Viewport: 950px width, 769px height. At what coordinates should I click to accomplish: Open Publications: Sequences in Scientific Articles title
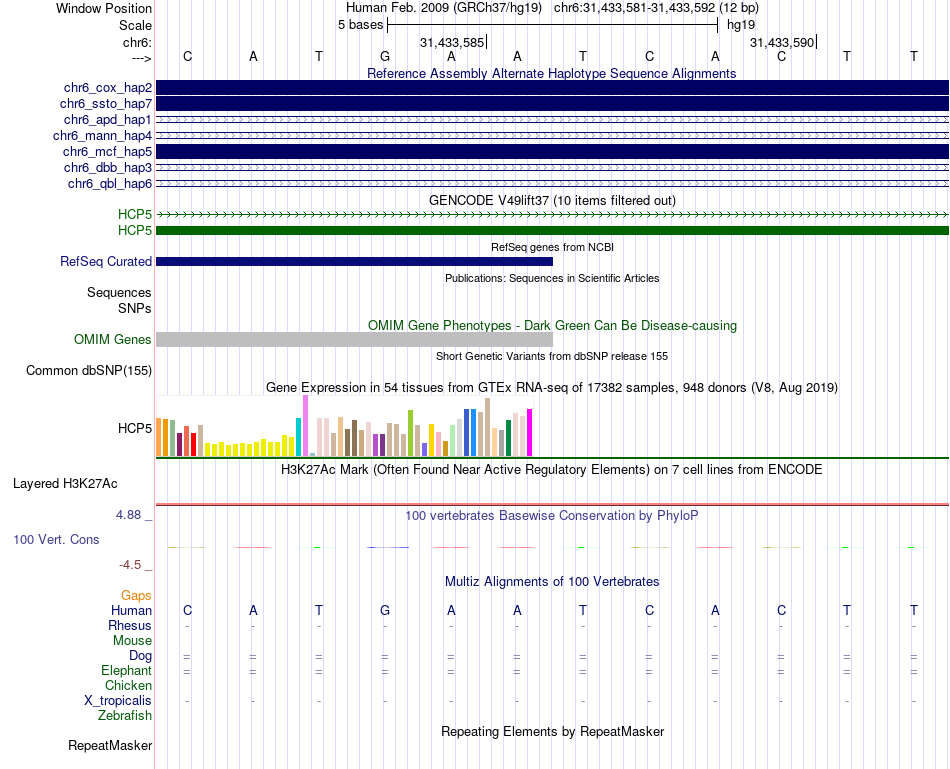552,278
